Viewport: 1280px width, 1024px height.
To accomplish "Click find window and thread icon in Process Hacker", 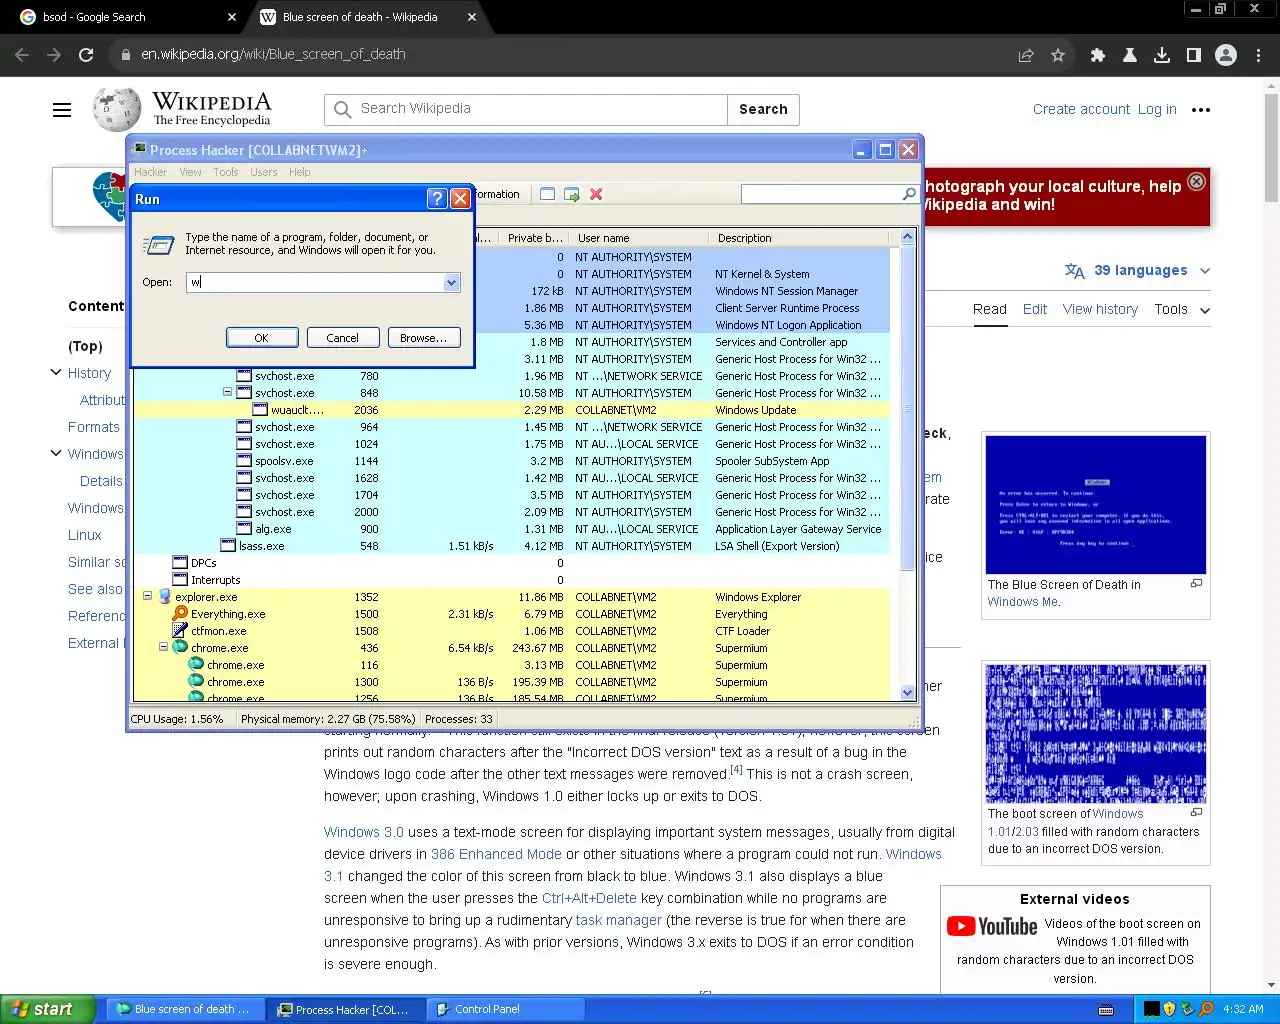I will [x=572, y=194].
